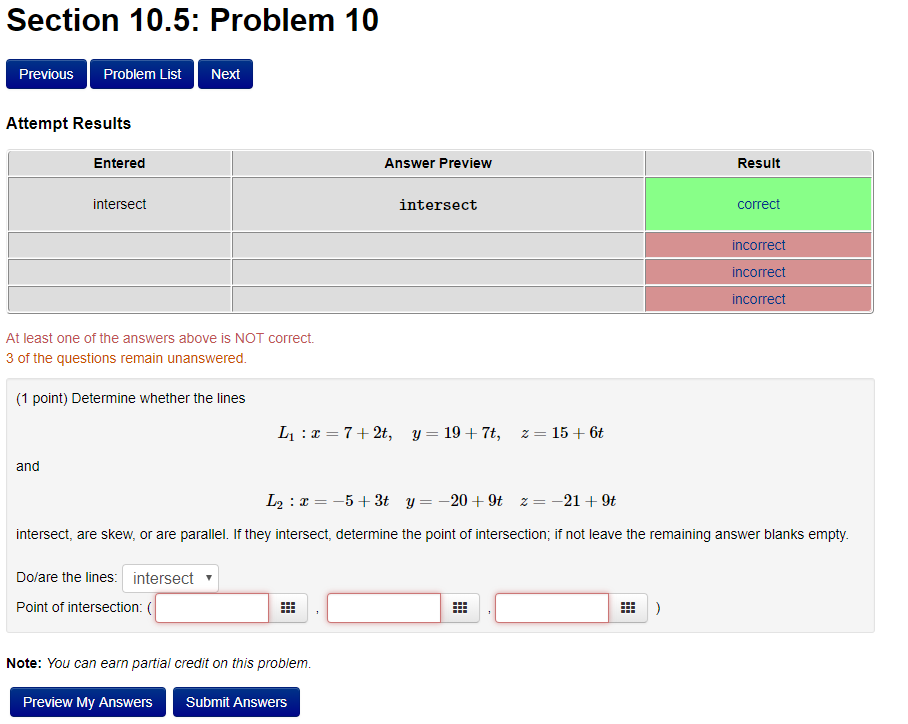
Task: Click the first "incorrect" result cell
Action: tap(758, 245)
